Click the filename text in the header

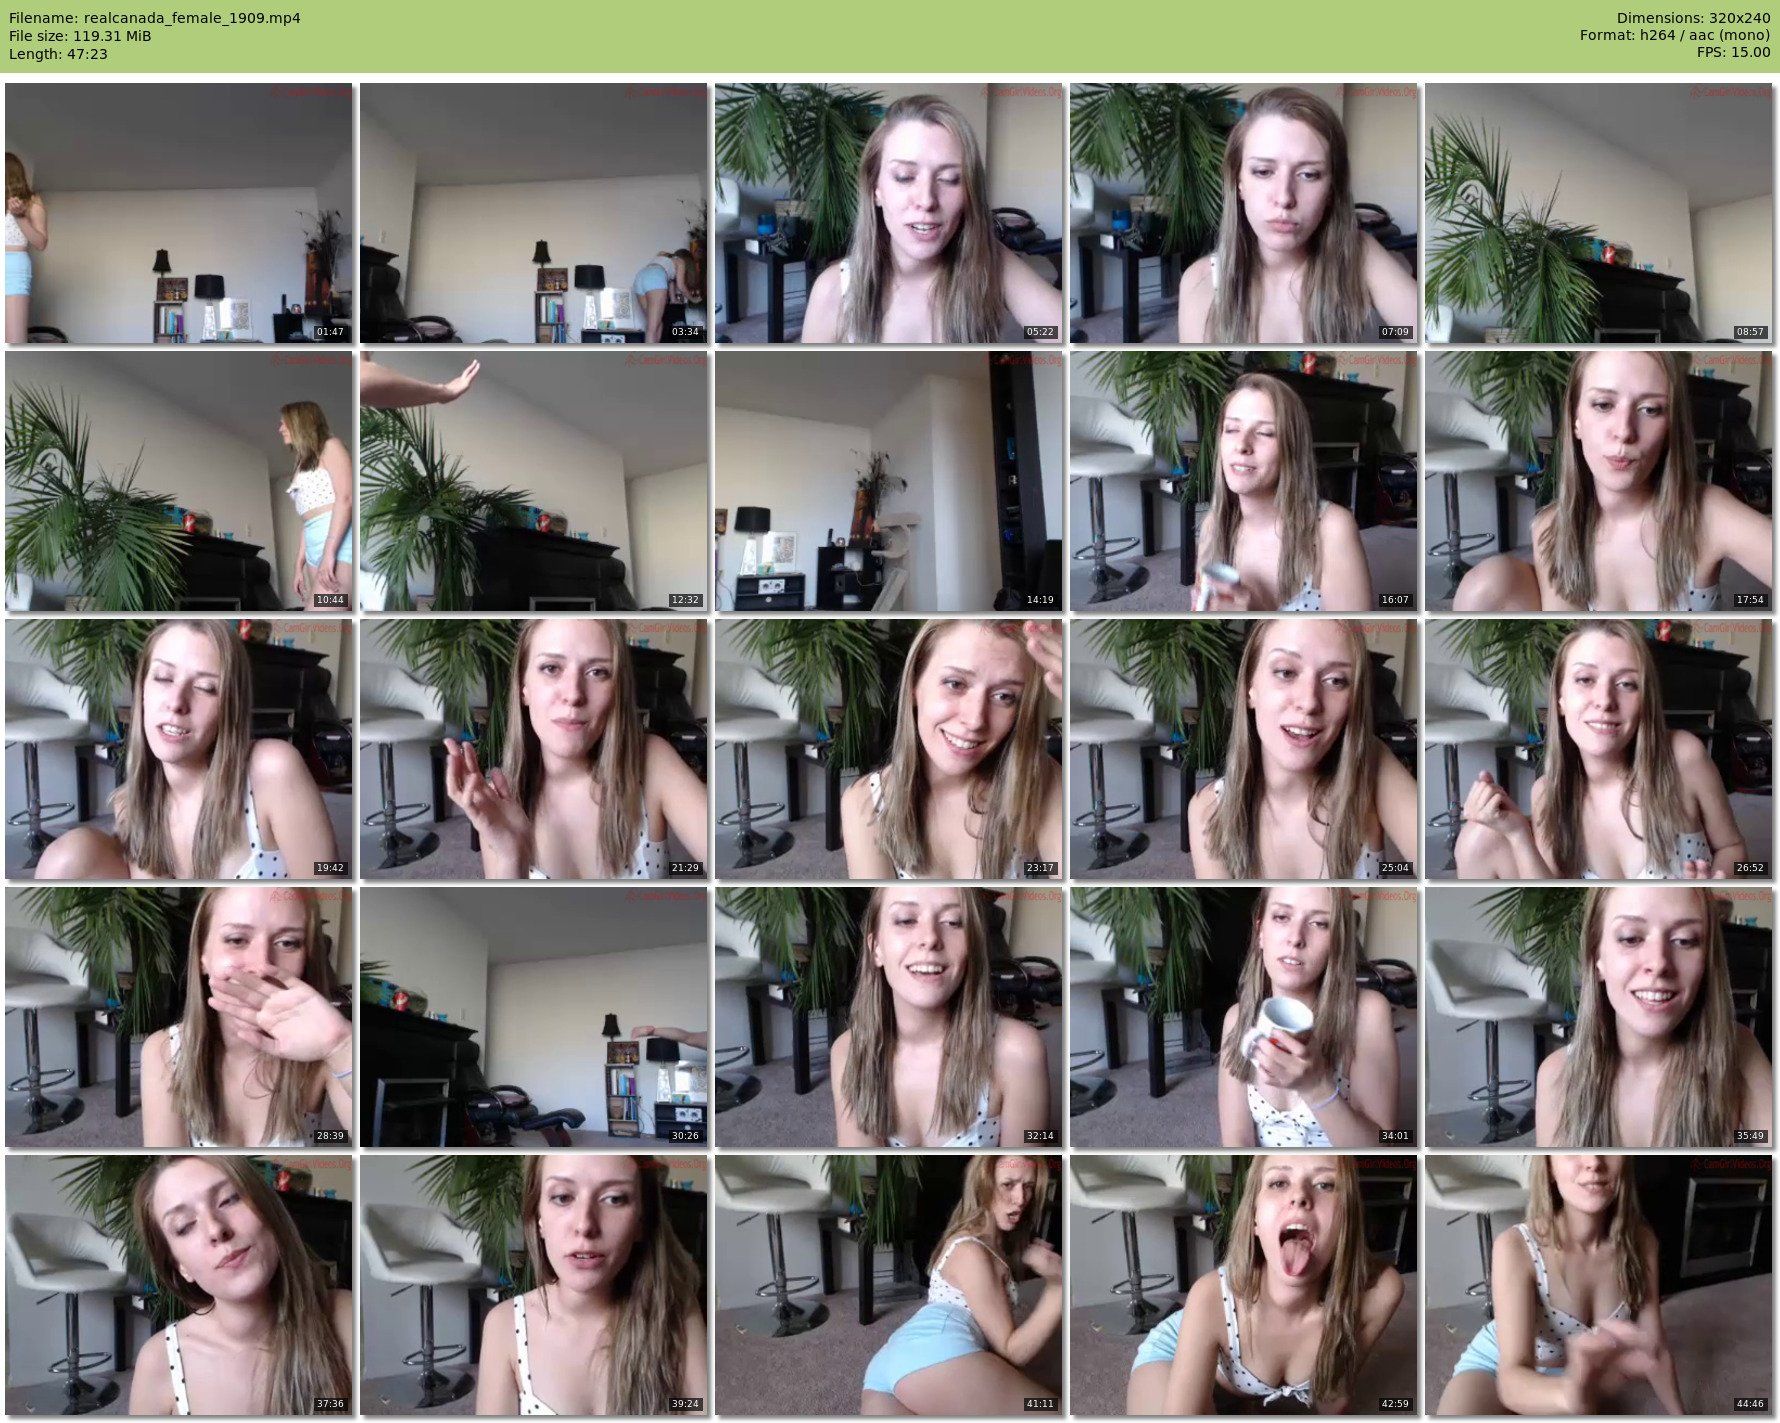[x=155, y=18]
